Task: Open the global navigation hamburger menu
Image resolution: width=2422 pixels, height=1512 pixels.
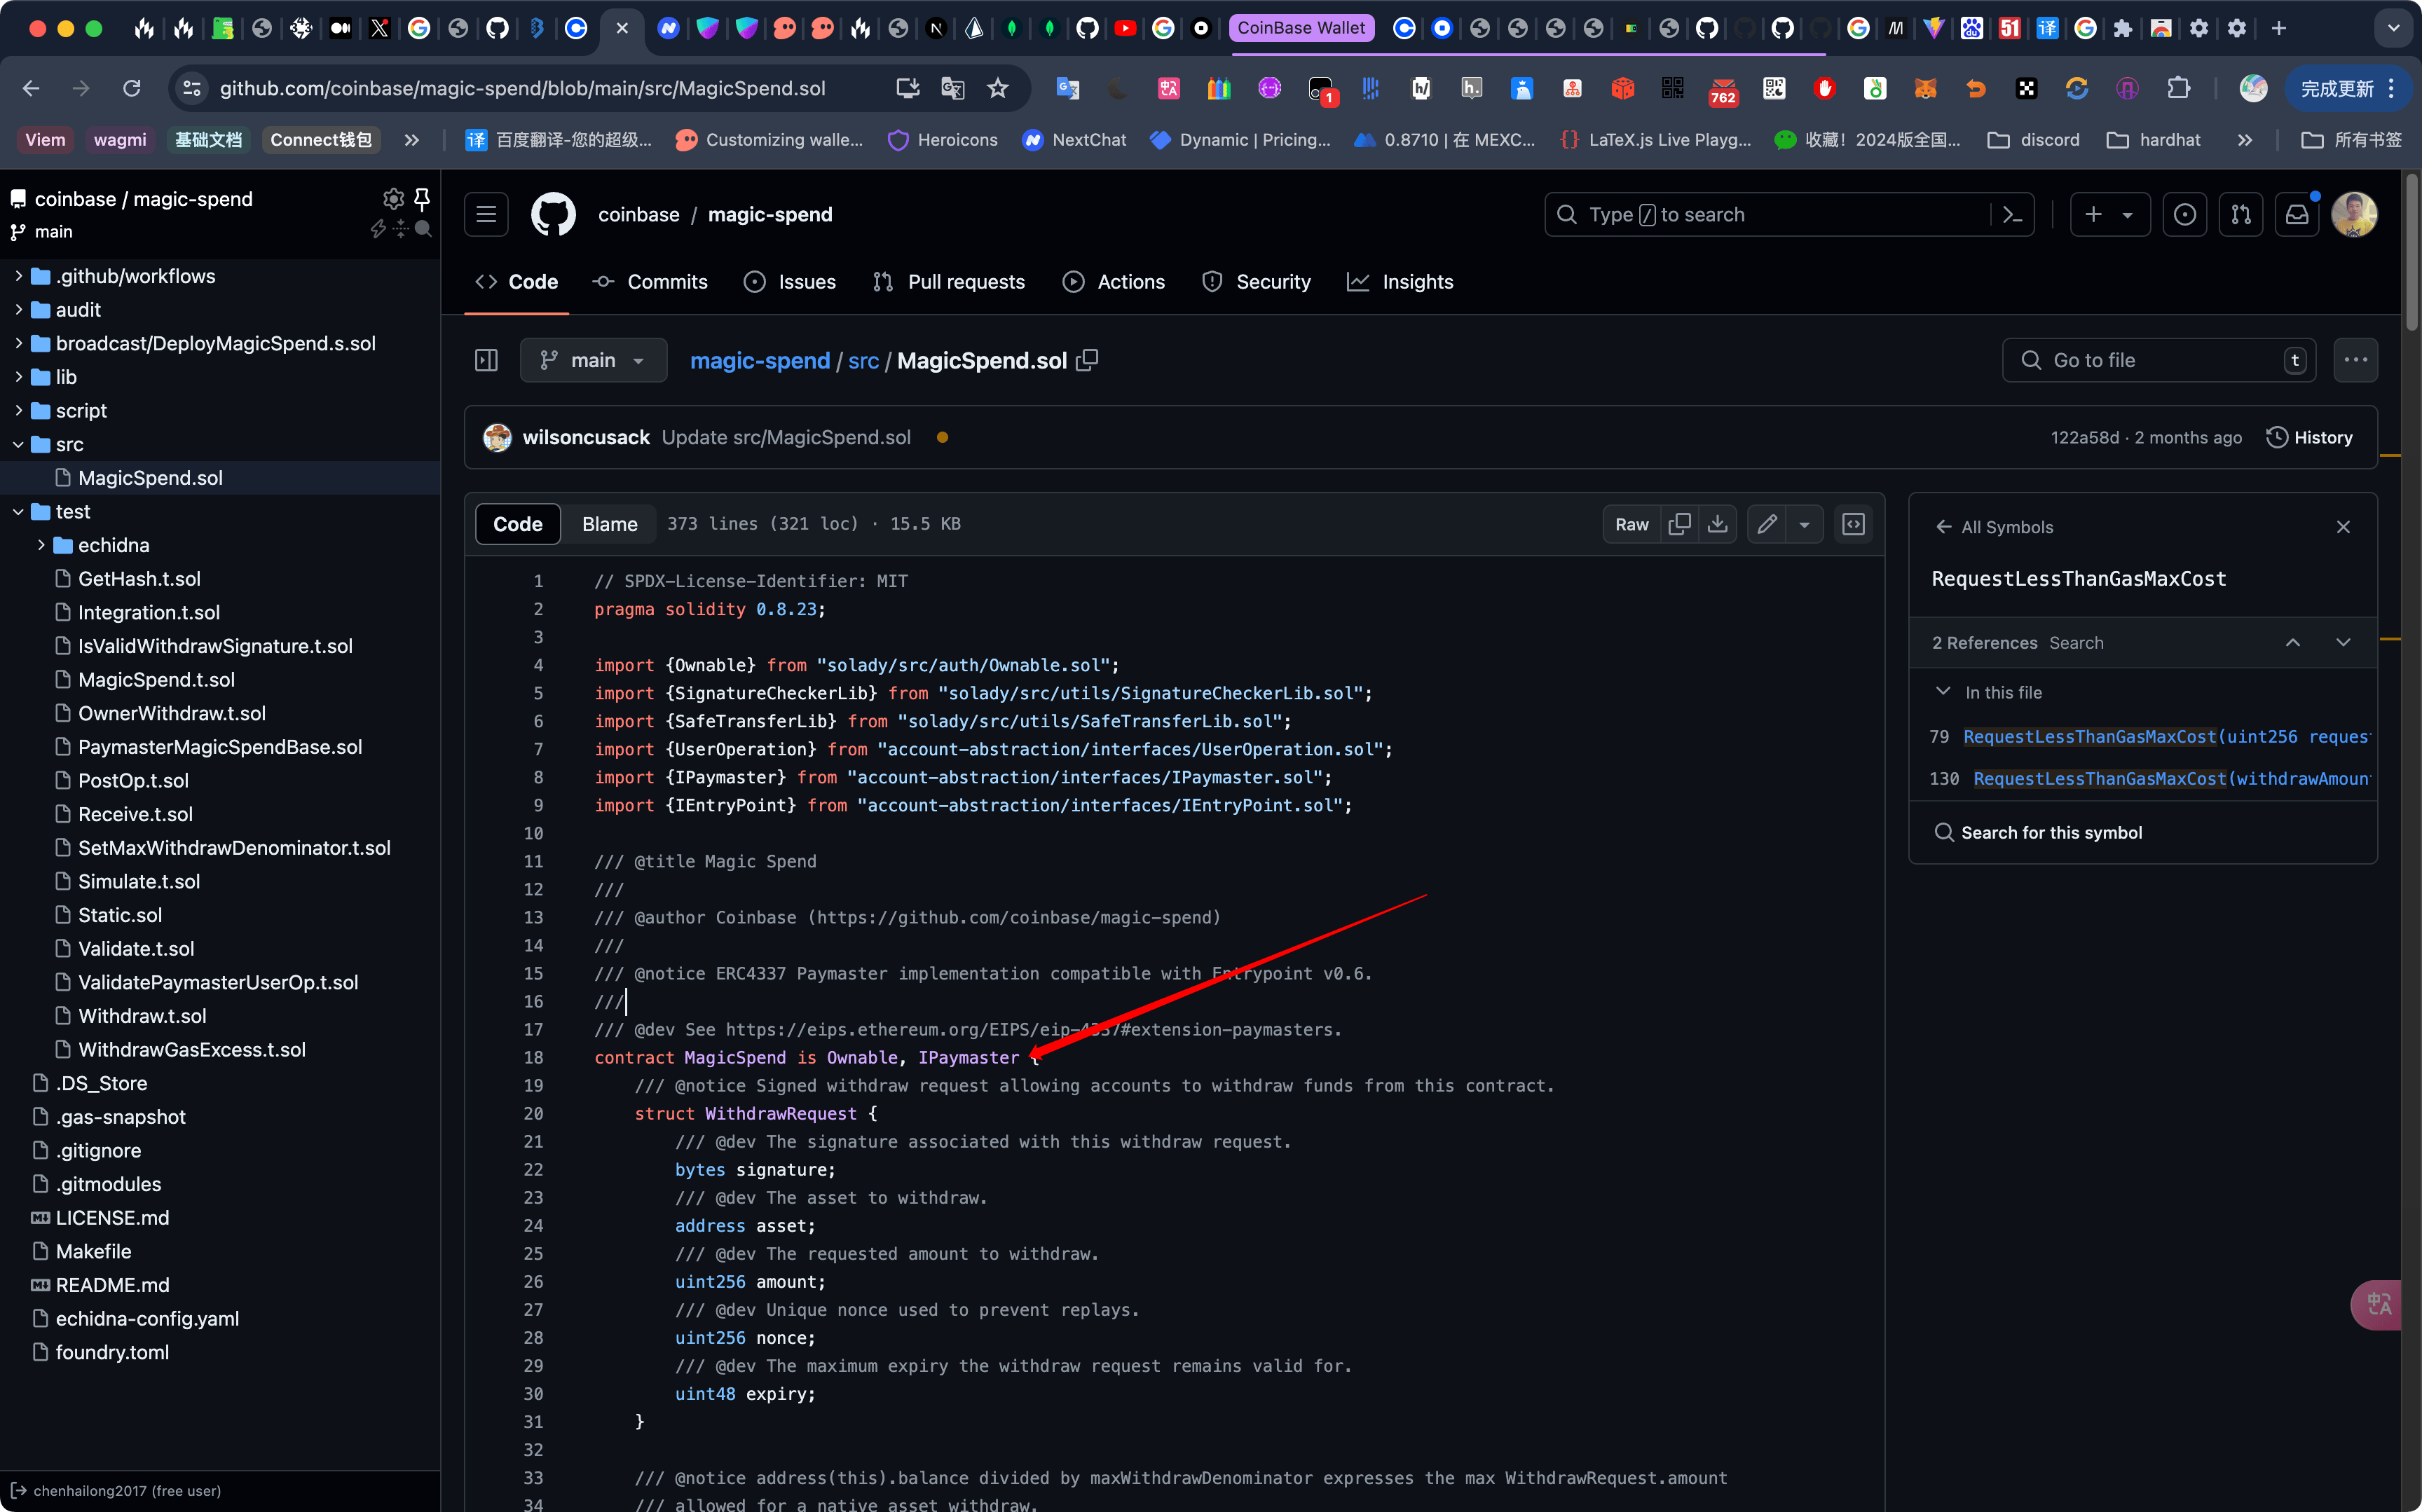Action: 486,214
